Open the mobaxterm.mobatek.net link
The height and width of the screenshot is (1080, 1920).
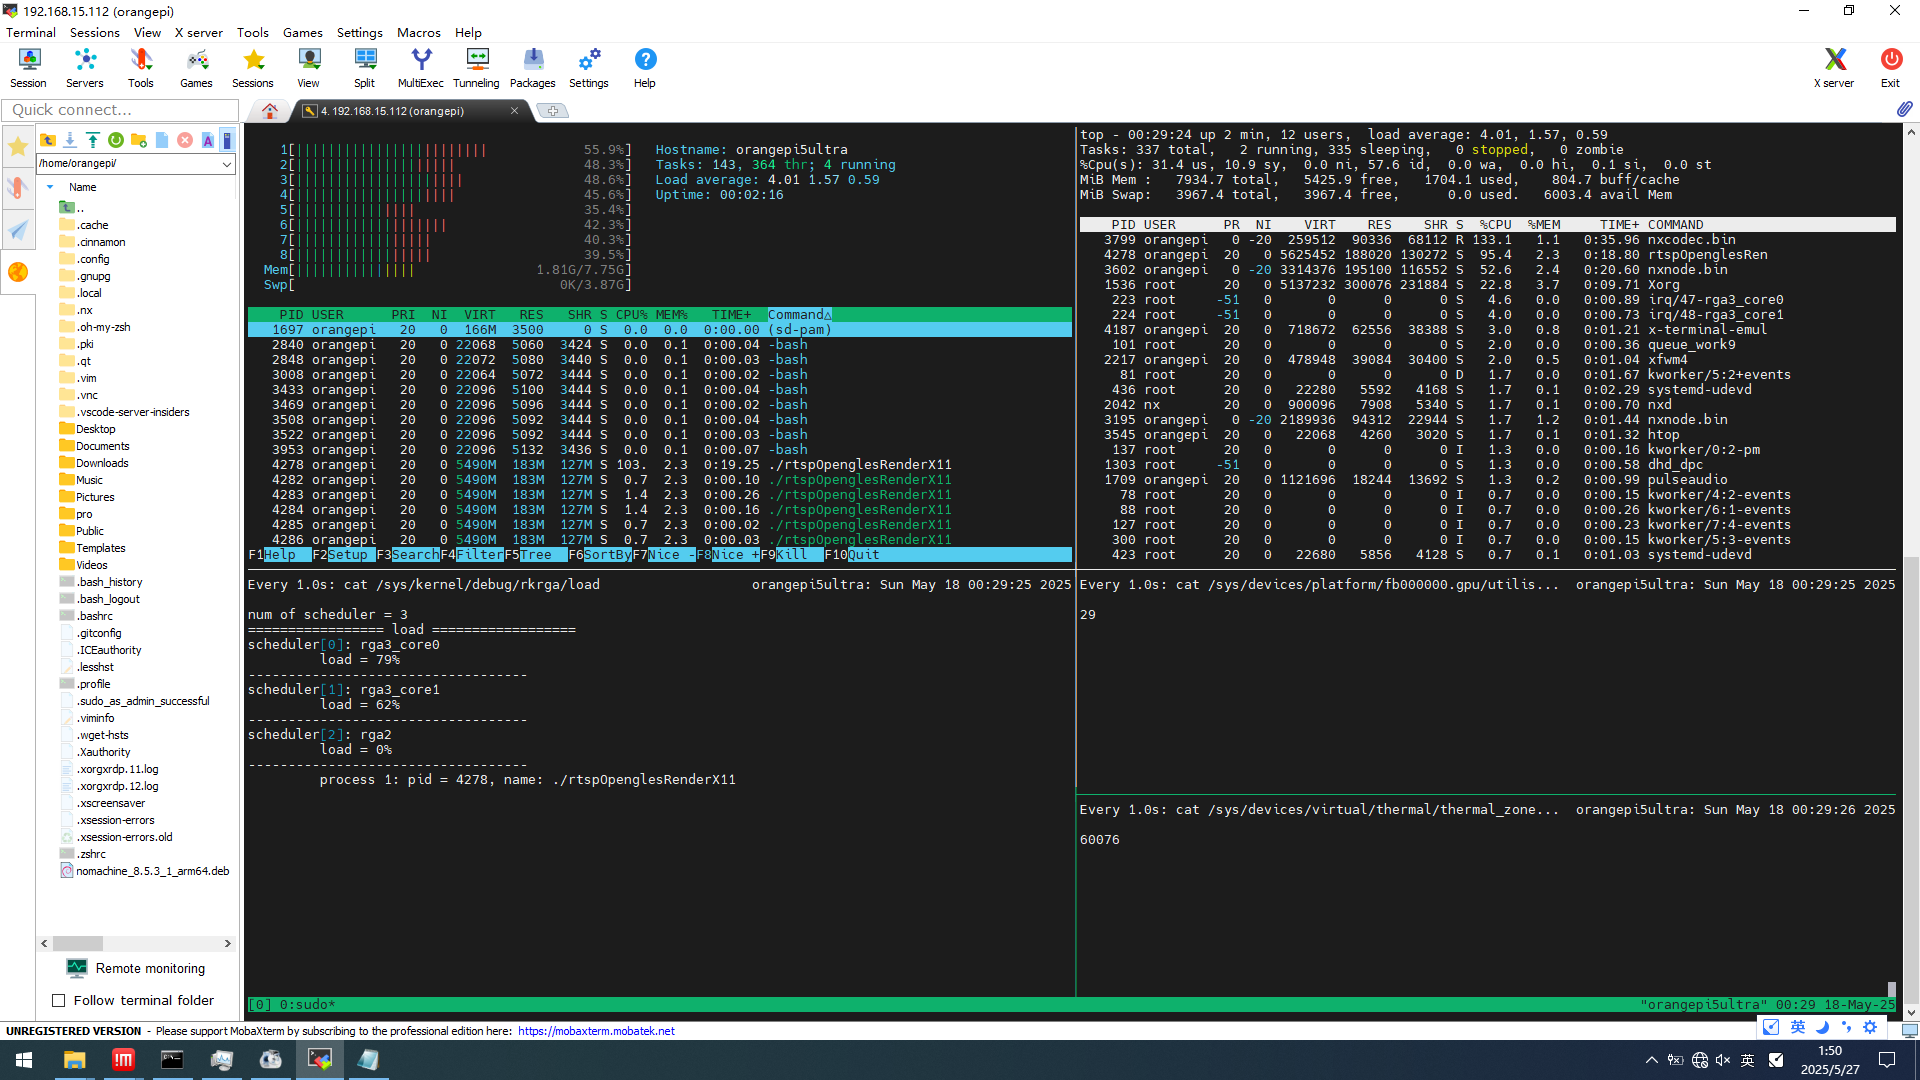pyautogui.click(x=596, y=1031)
